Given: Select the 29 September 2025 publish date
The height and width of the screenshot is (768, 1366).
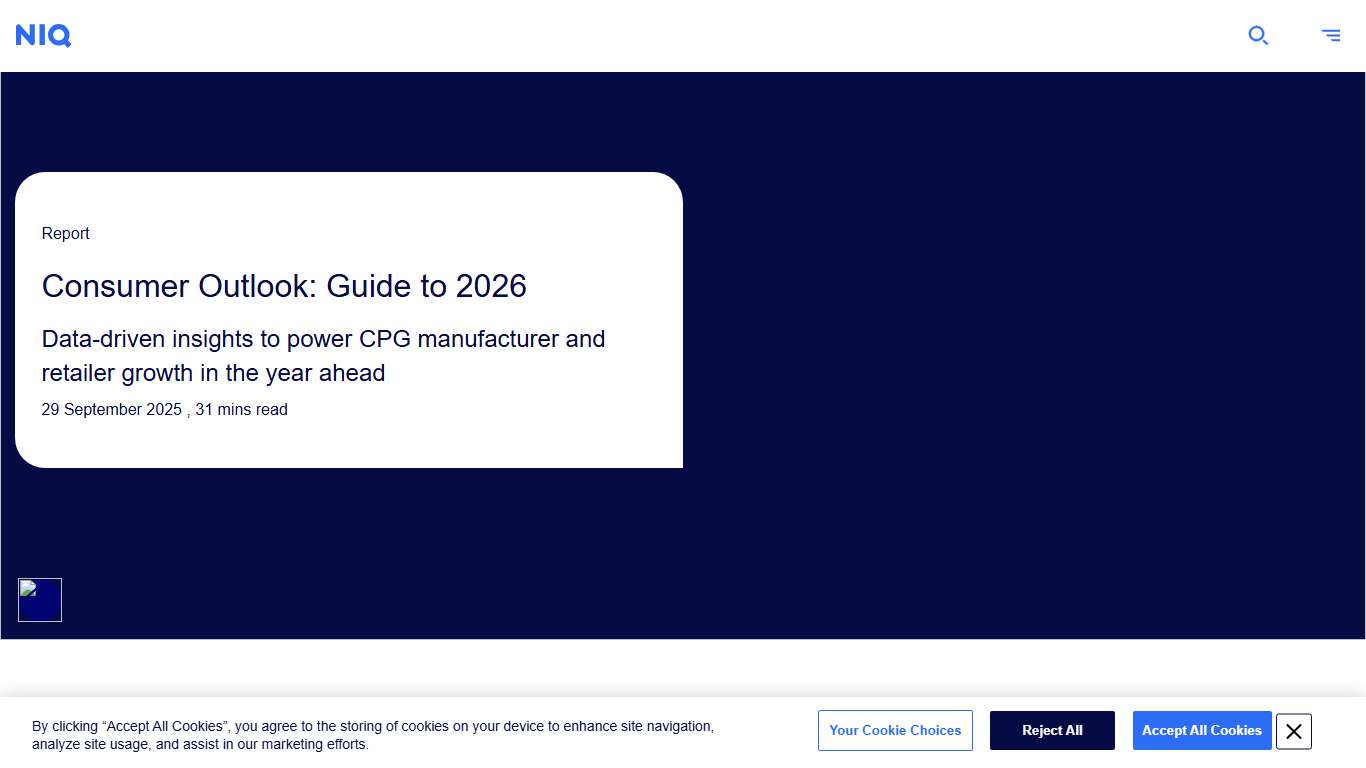Looking at the screenshot, I should 111,409.
